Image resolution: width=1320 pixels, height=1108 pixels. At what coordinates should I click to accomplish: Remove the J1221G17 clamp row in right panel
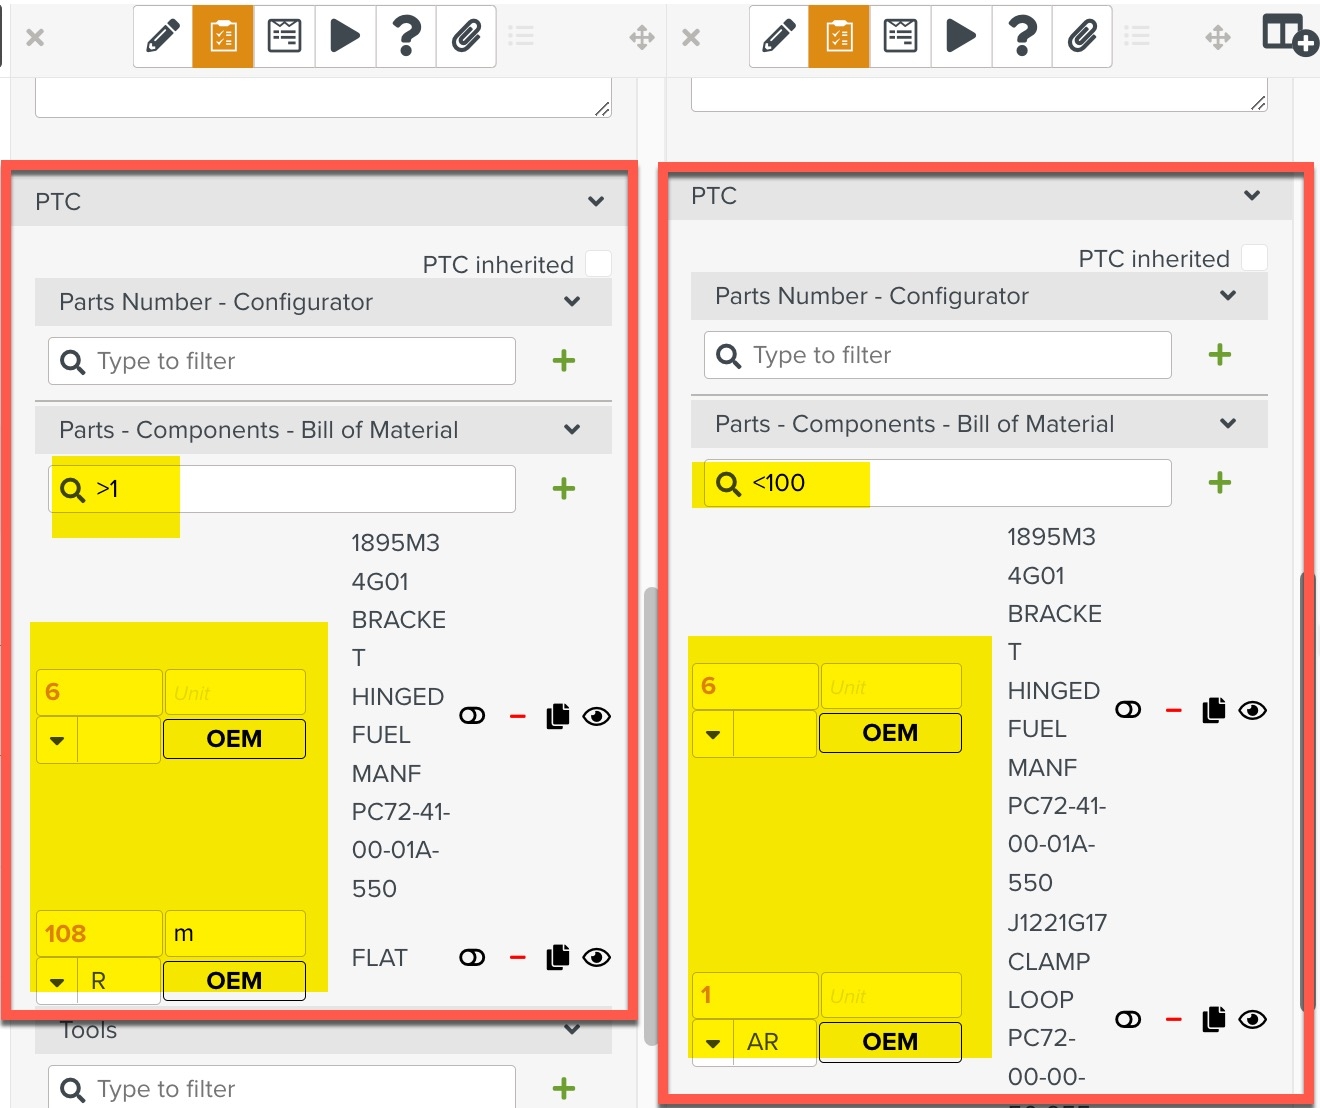tap(1174, 1020)
